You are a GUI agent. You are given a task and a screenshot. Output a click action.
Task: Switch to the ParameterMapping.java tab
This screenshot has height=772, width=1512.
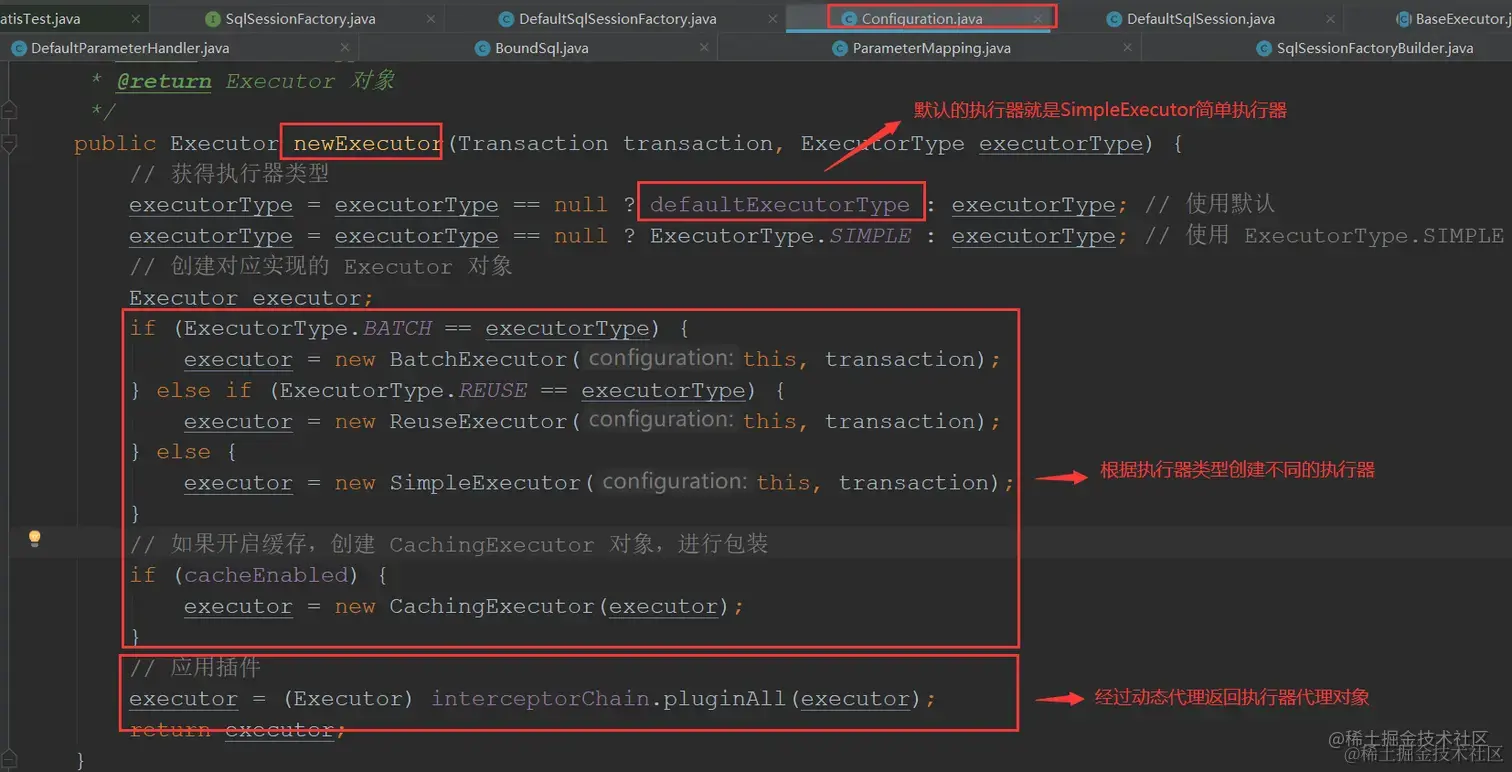coord(931,48)
